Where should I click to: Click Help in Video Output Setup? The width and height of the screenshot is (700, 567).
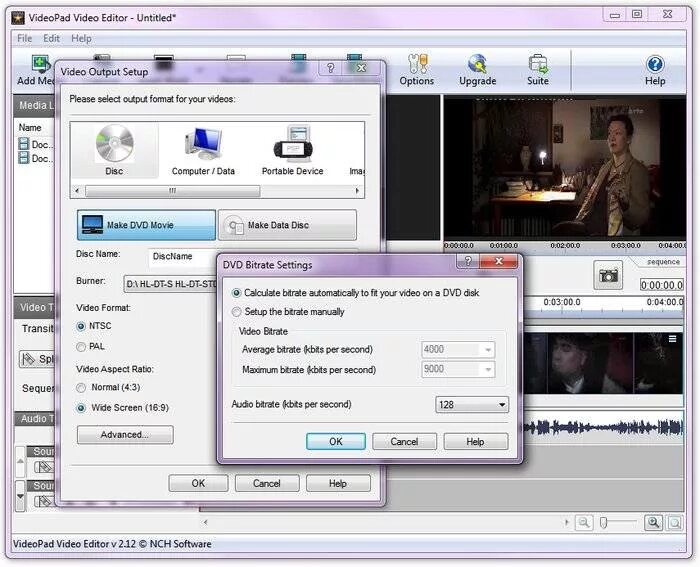coord(338,484)
